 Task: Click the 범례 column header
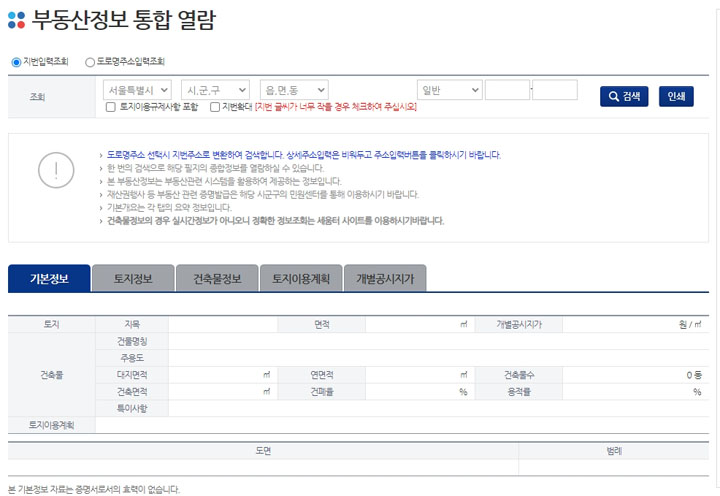click(614, 451)
